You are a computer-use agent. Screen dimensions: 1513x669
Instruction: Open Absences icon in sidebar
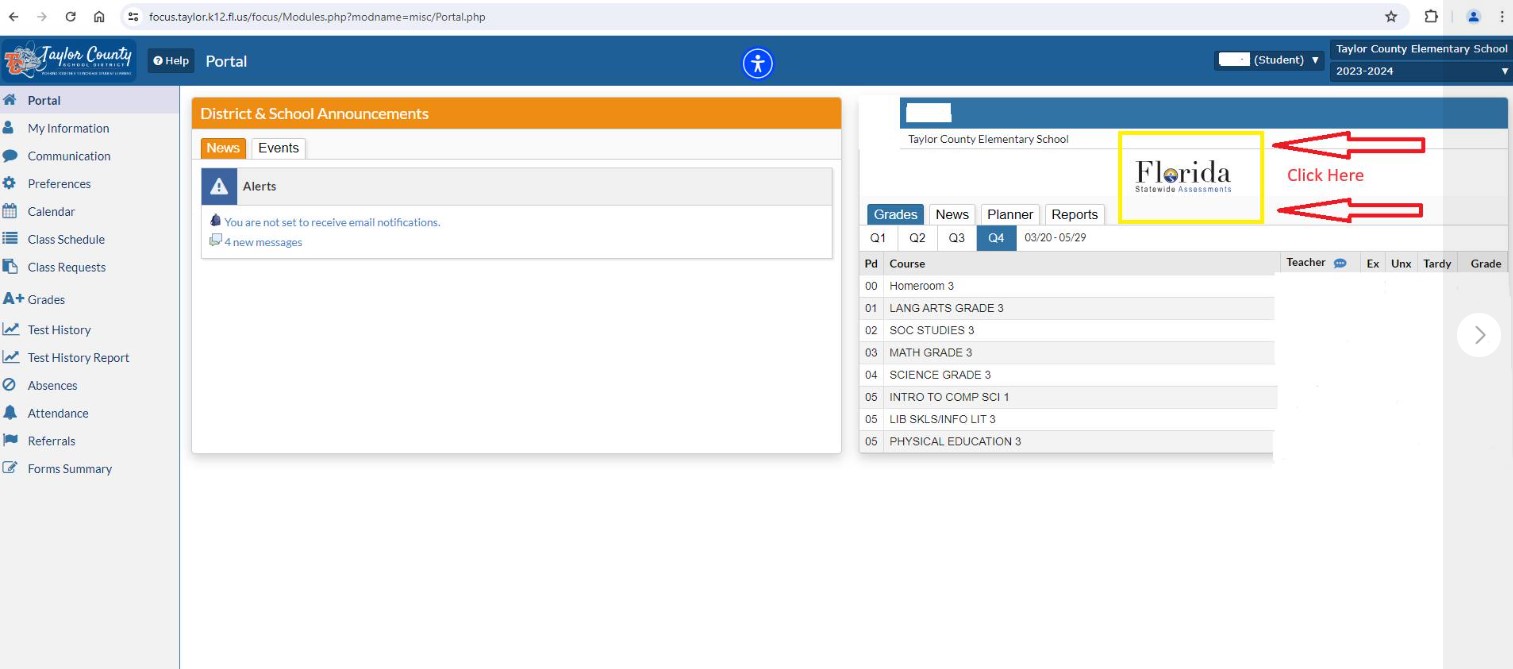point(10,385)
